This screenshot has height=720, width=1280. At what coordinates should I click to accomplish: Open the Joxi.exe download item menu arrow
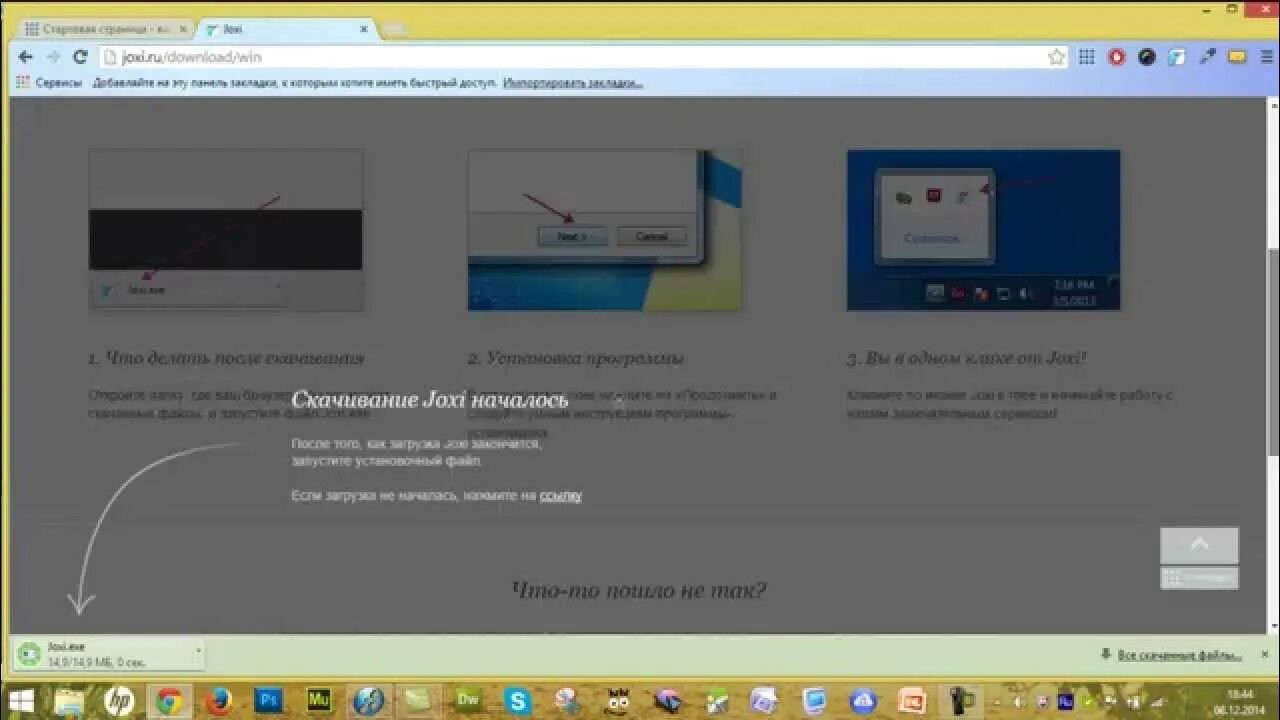pos(198,651)
